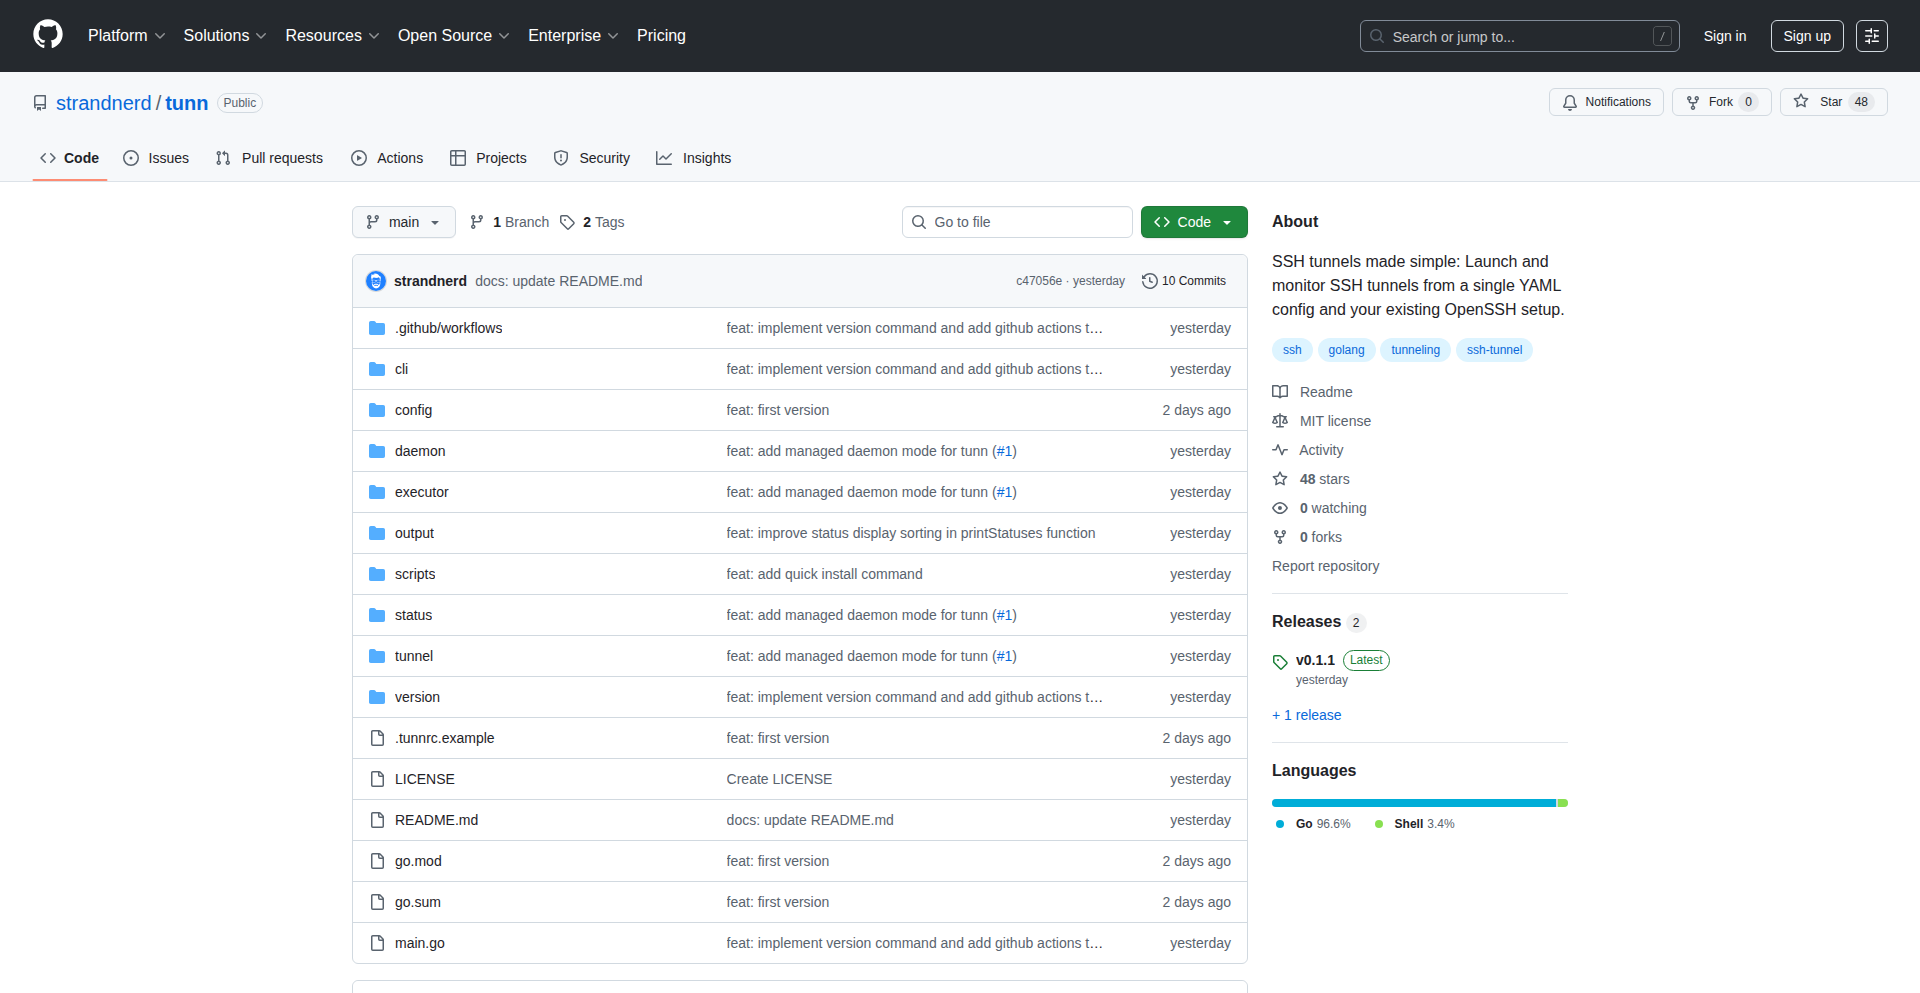
Task: Switch to the Insights tab
Action: [694, 158]
